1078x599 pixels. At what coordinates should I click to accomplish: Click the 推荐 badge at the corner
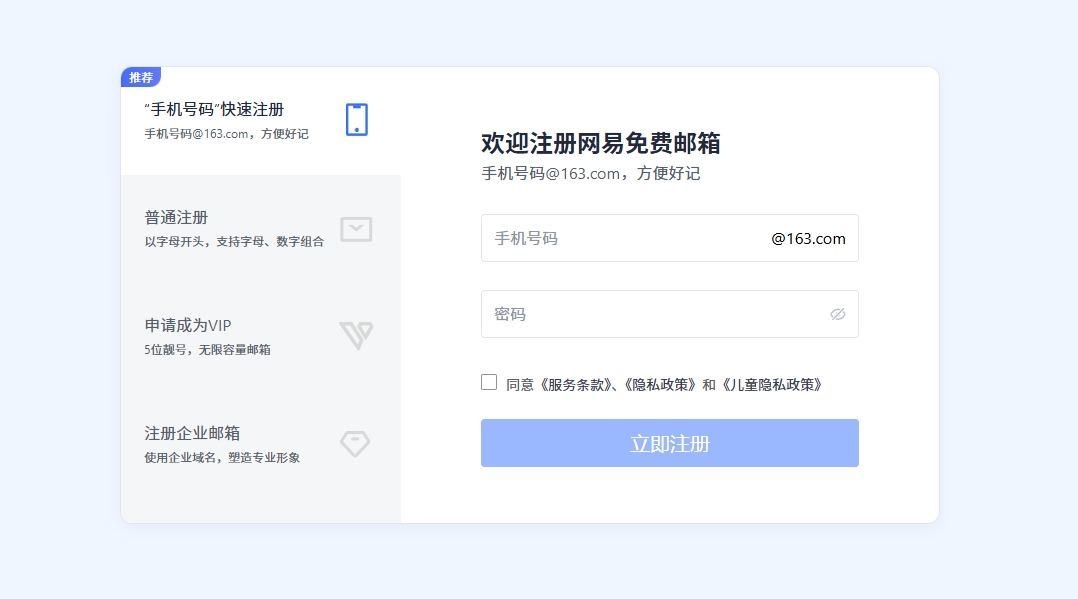pyautogui.click(x=141, y=77)
